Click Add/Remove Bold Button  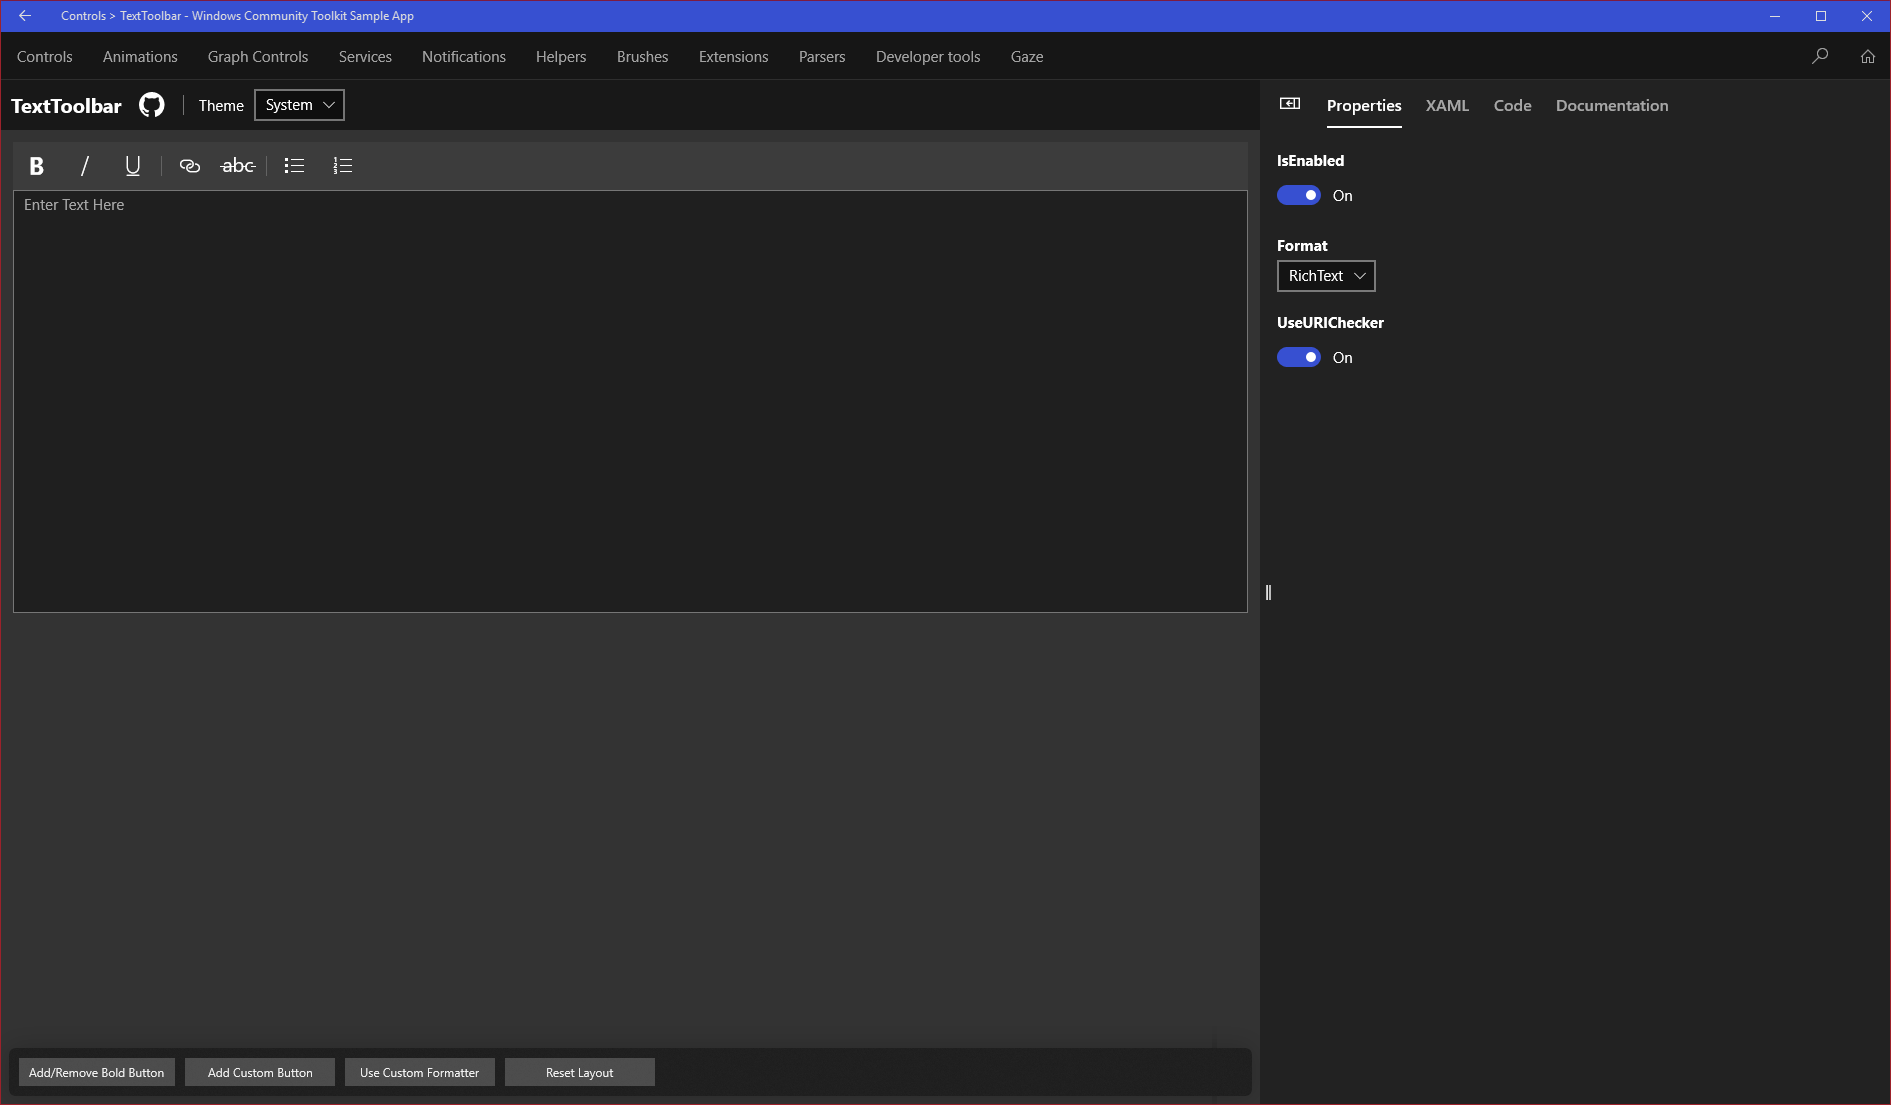(97, 1072)
